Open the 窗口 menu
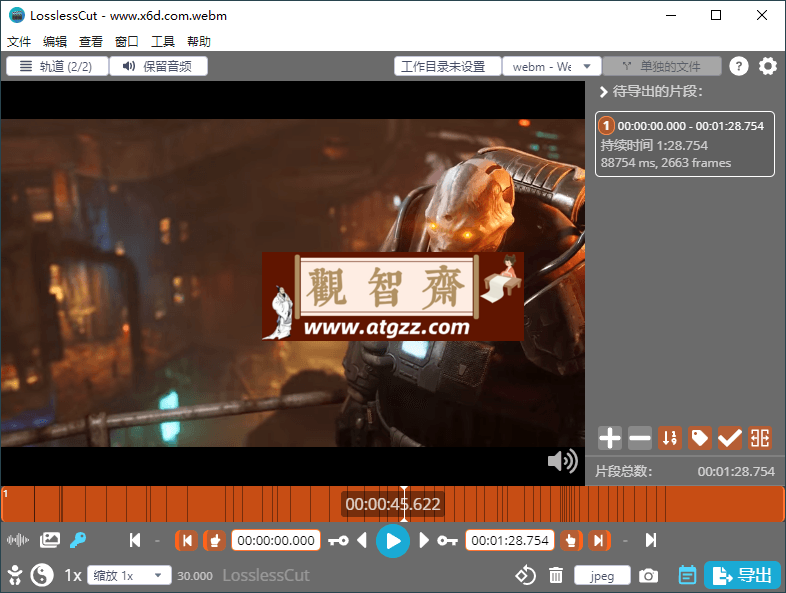786x593 pixels. (127, 42)
